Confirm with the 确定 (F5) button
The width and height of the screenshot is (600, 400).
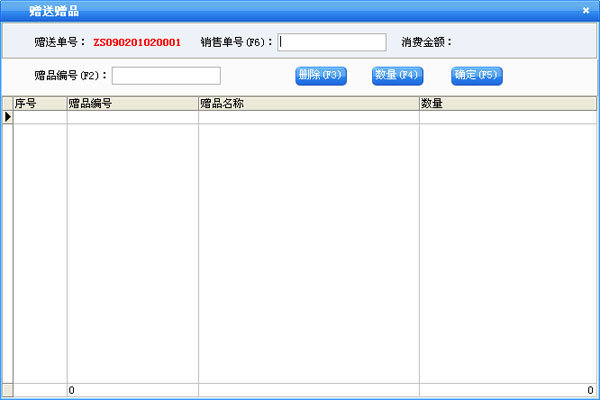click(476, 75)
